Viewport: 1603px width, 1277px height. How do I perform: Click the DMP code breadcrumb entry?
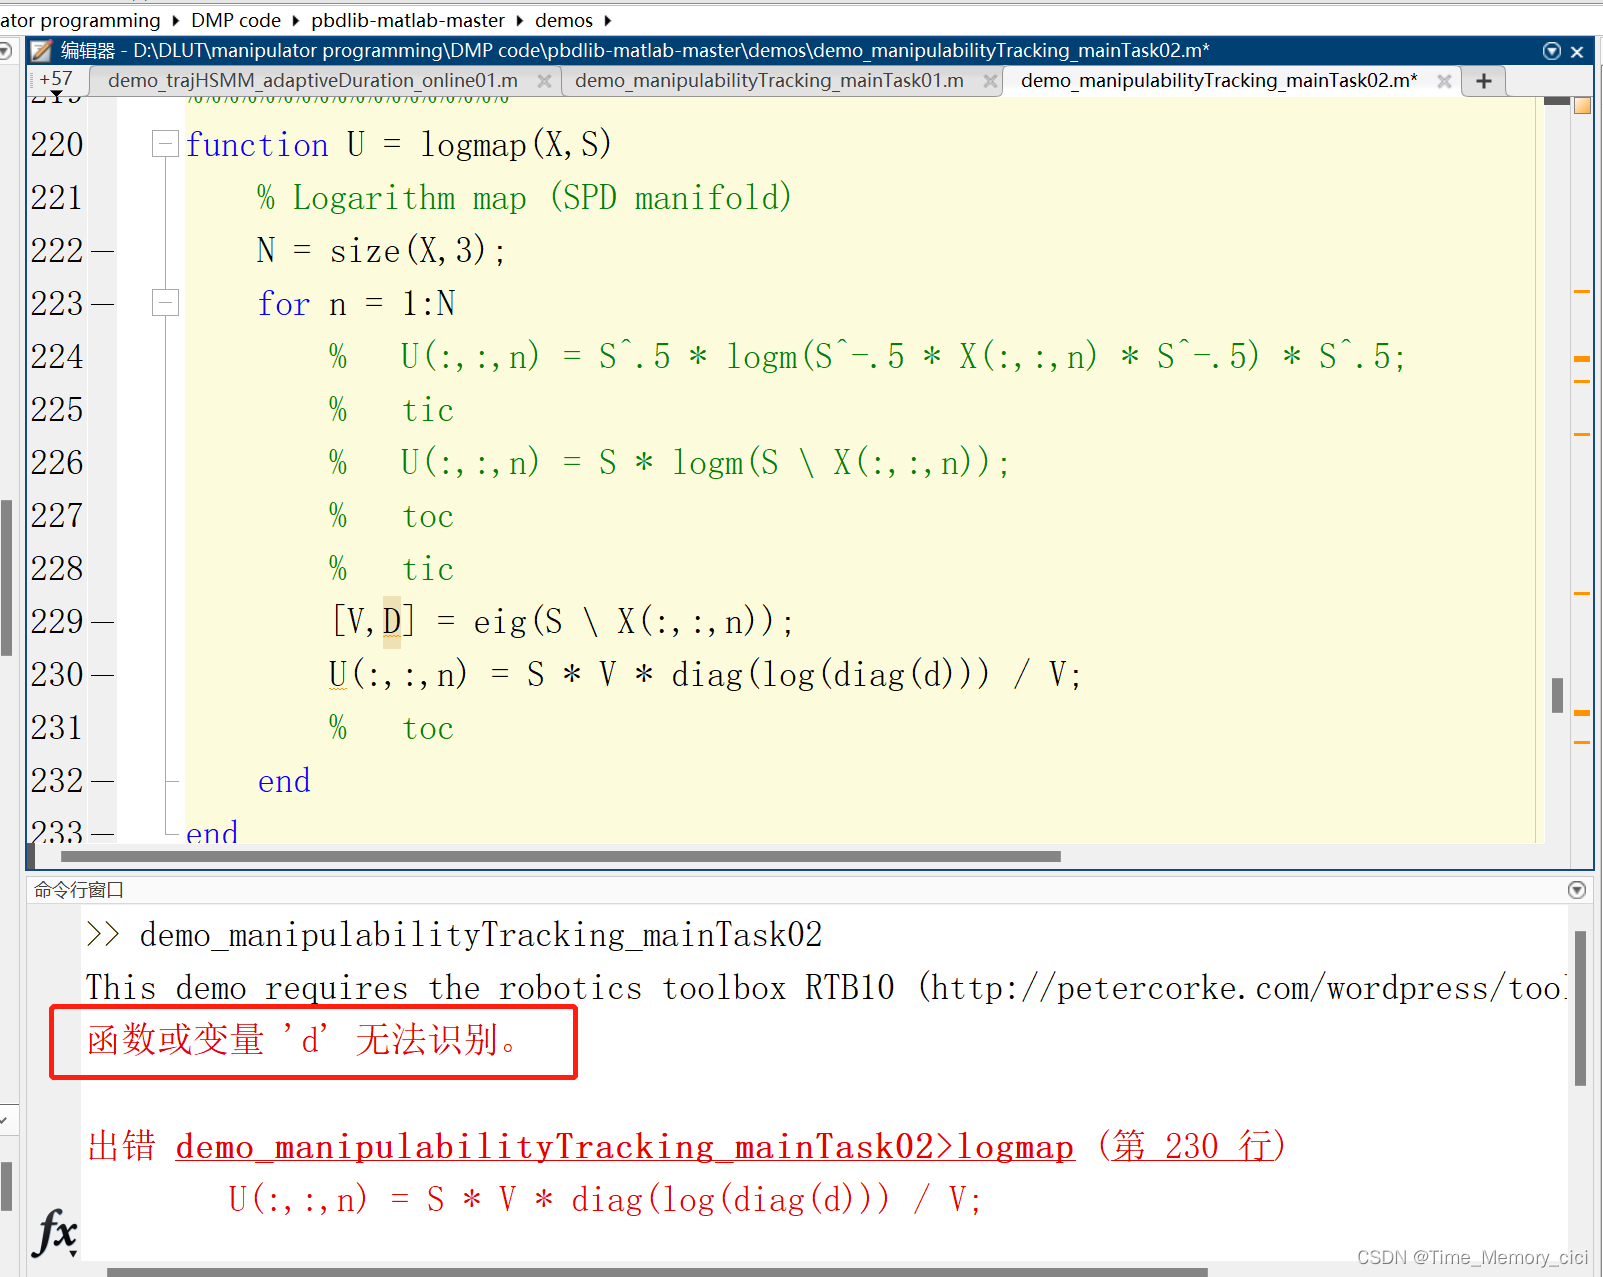click(235, 20)
